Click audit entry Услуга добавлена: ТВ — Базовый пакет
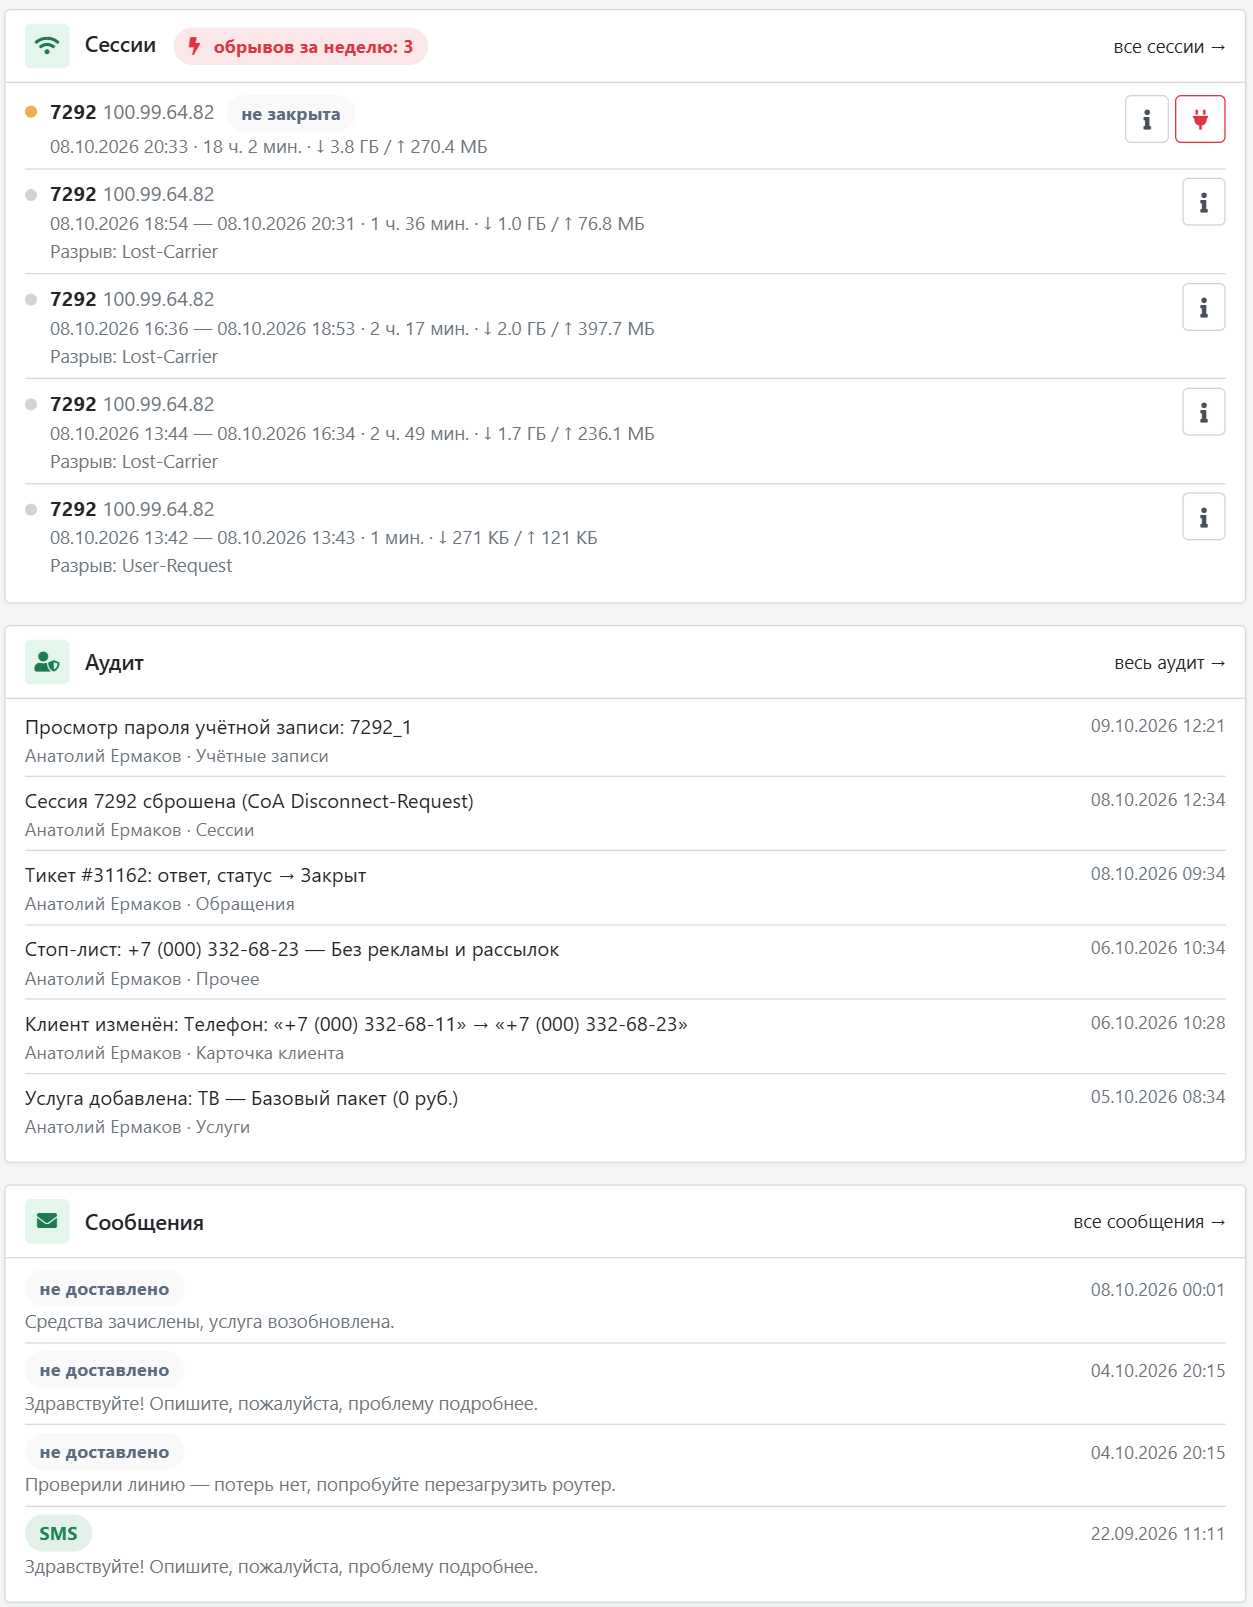This screenshot has height=1607, width=1253. tap(625, 1111)
